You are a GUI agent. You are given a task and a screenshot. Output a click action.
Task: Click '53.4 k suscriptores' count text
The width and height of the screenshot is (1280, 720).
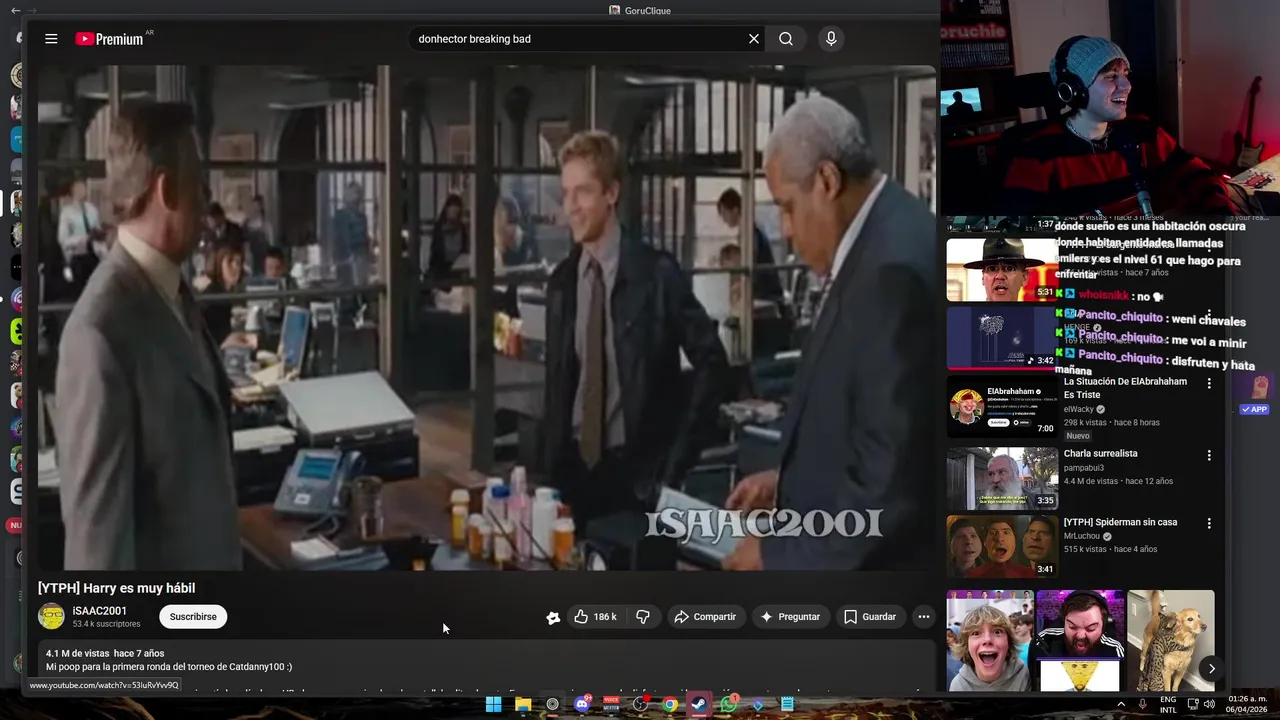coord(106,624)
